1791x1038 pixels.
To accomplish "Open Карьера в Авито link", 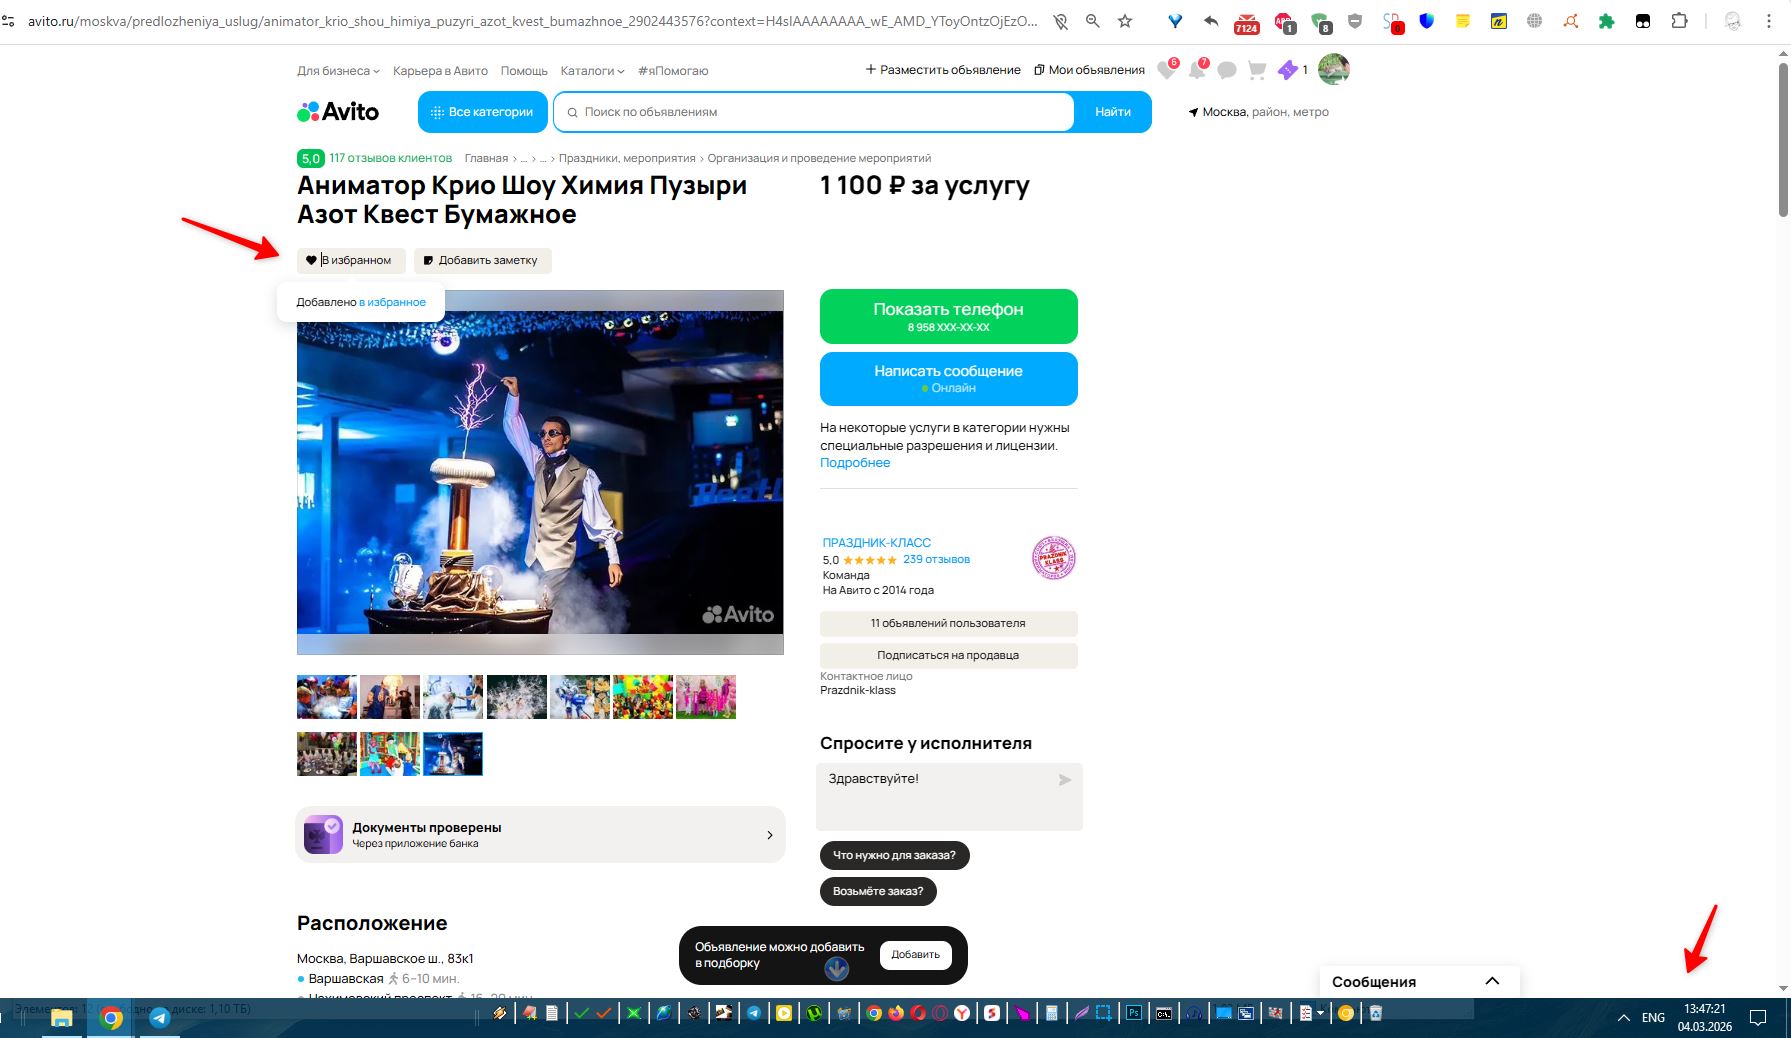I will click(440, 71).
